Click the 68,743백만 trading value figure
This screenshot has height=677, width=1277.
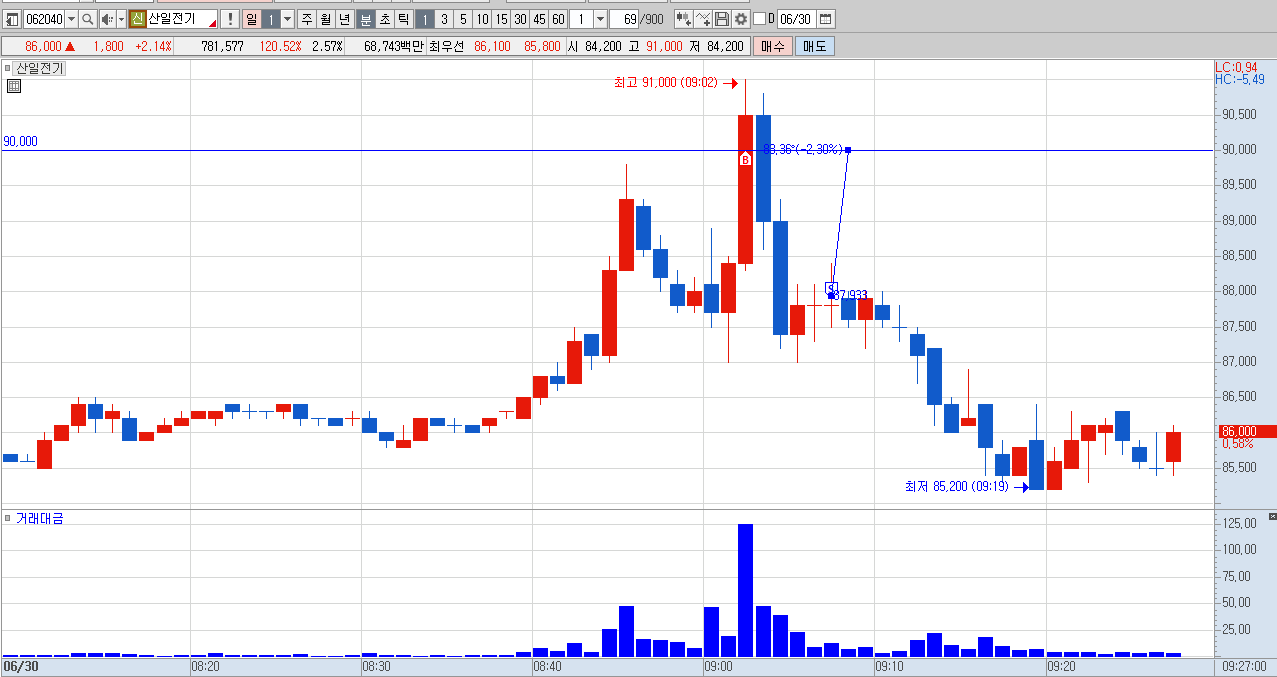[x=394, y=46]
